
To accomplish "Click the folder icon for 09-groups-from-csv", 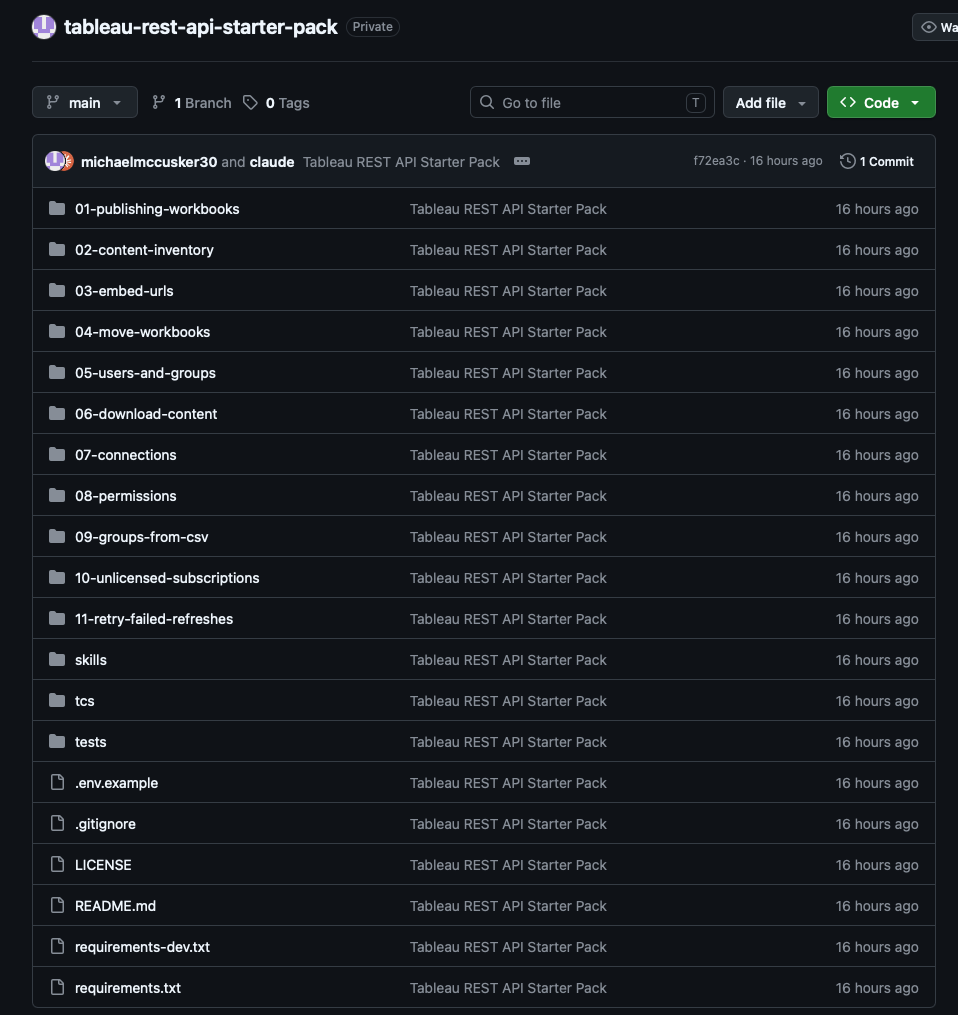I will click(x=57, y=537).
